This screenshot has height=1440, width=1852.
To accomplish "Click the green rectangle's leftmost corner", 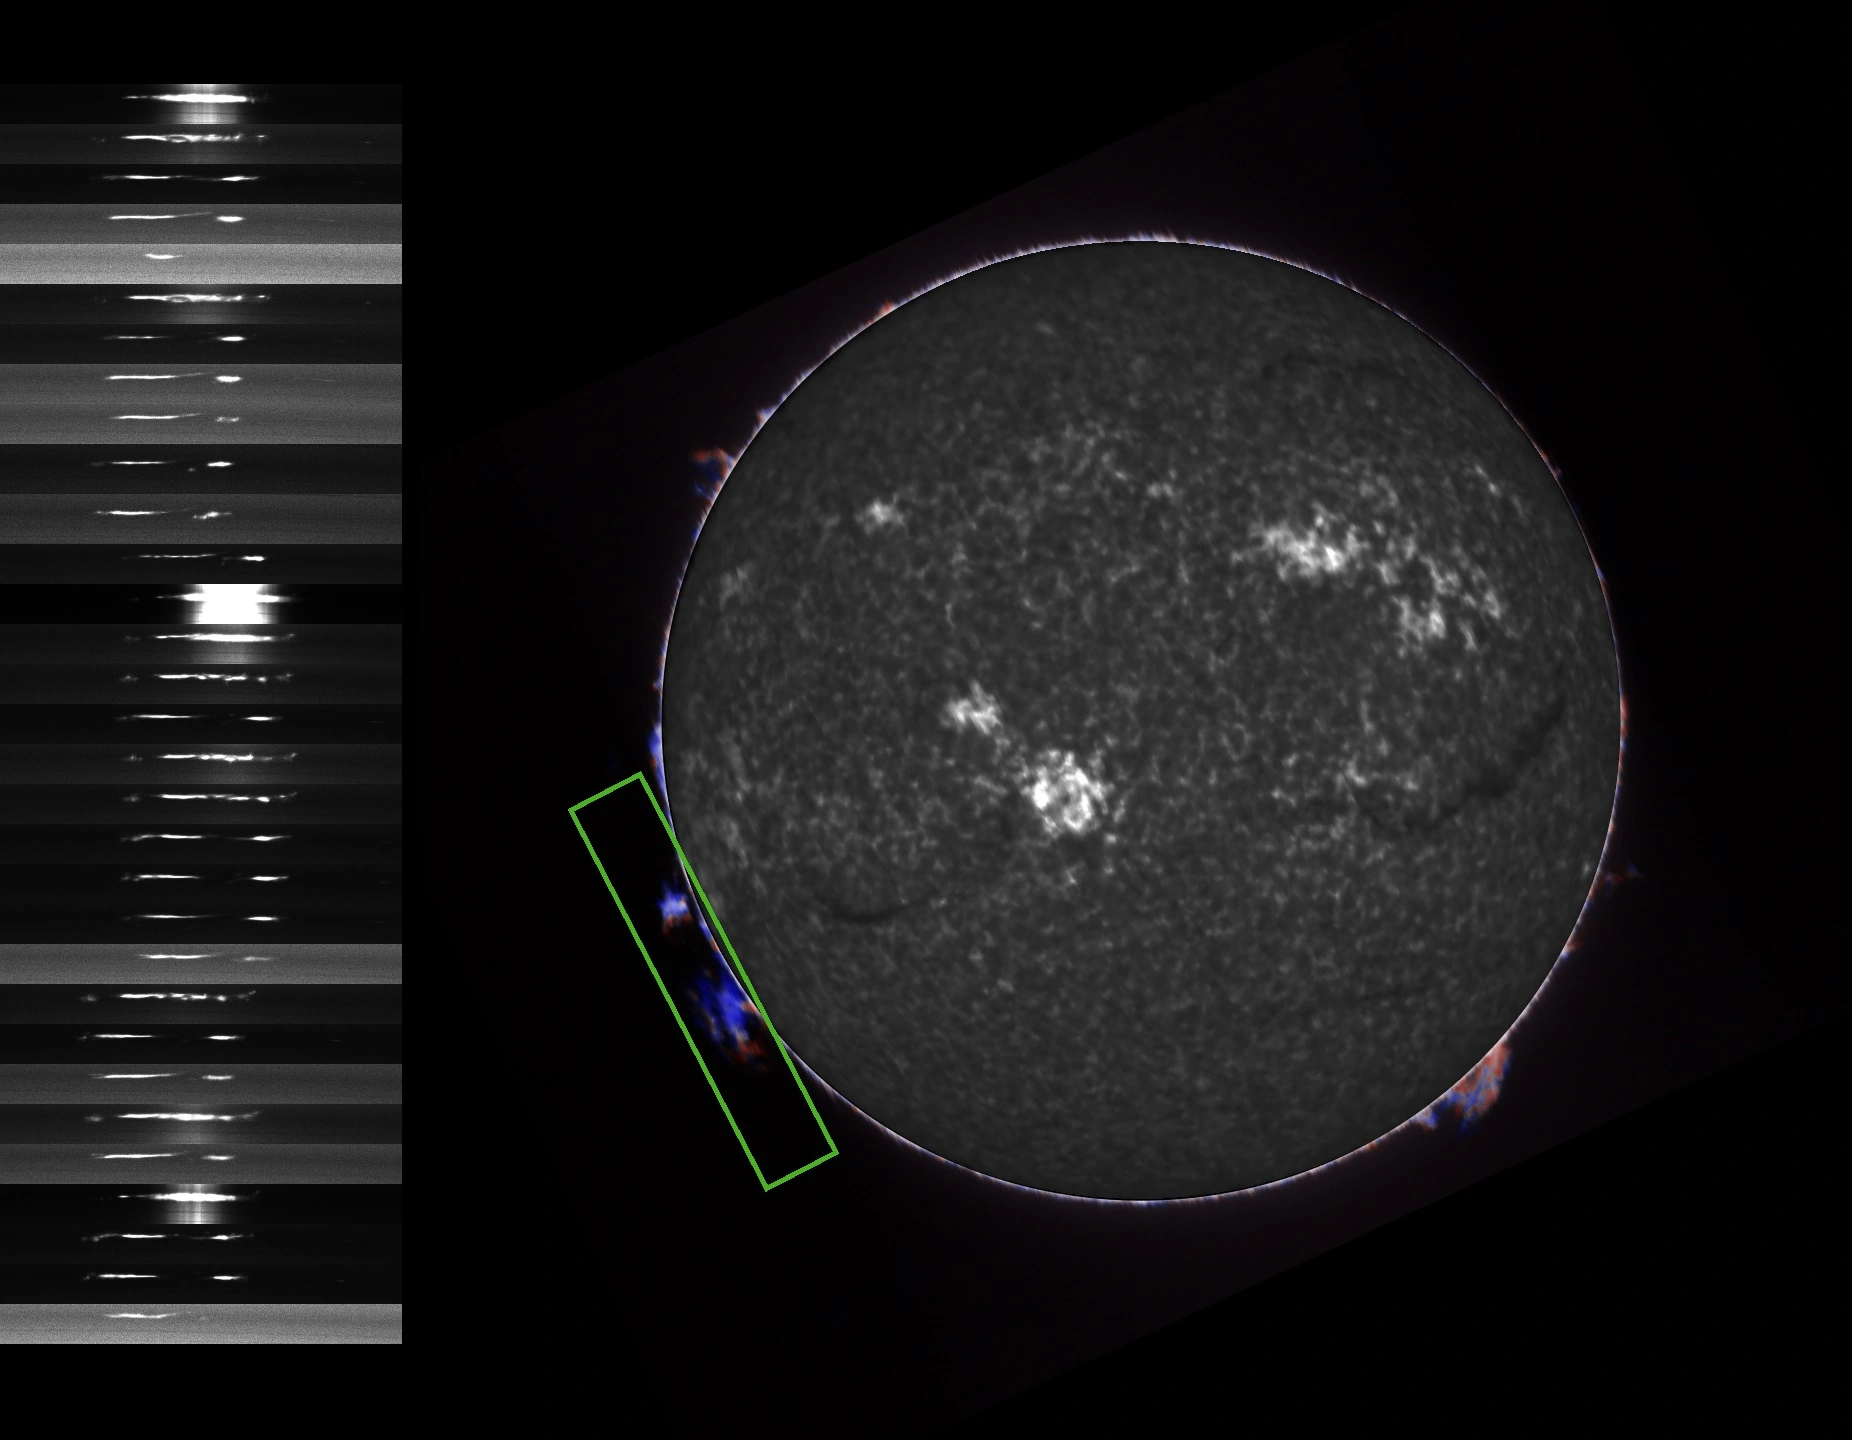I will [572, 810].
